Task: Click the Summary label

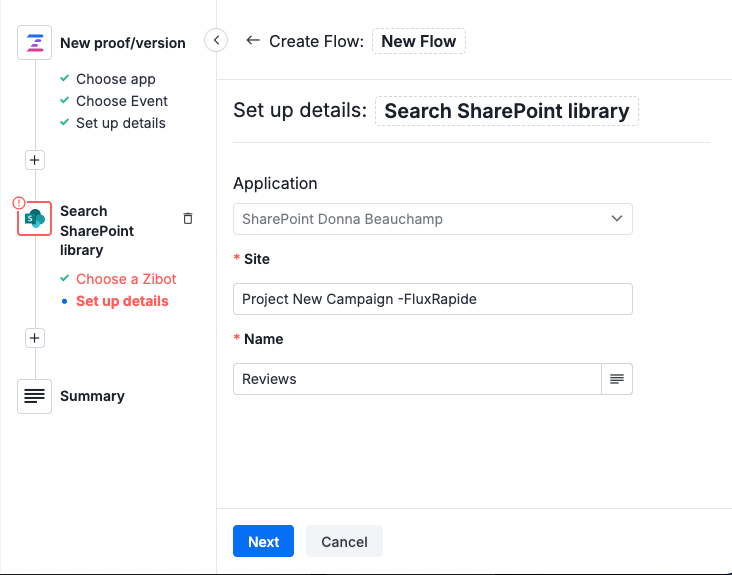Action: 92,396
